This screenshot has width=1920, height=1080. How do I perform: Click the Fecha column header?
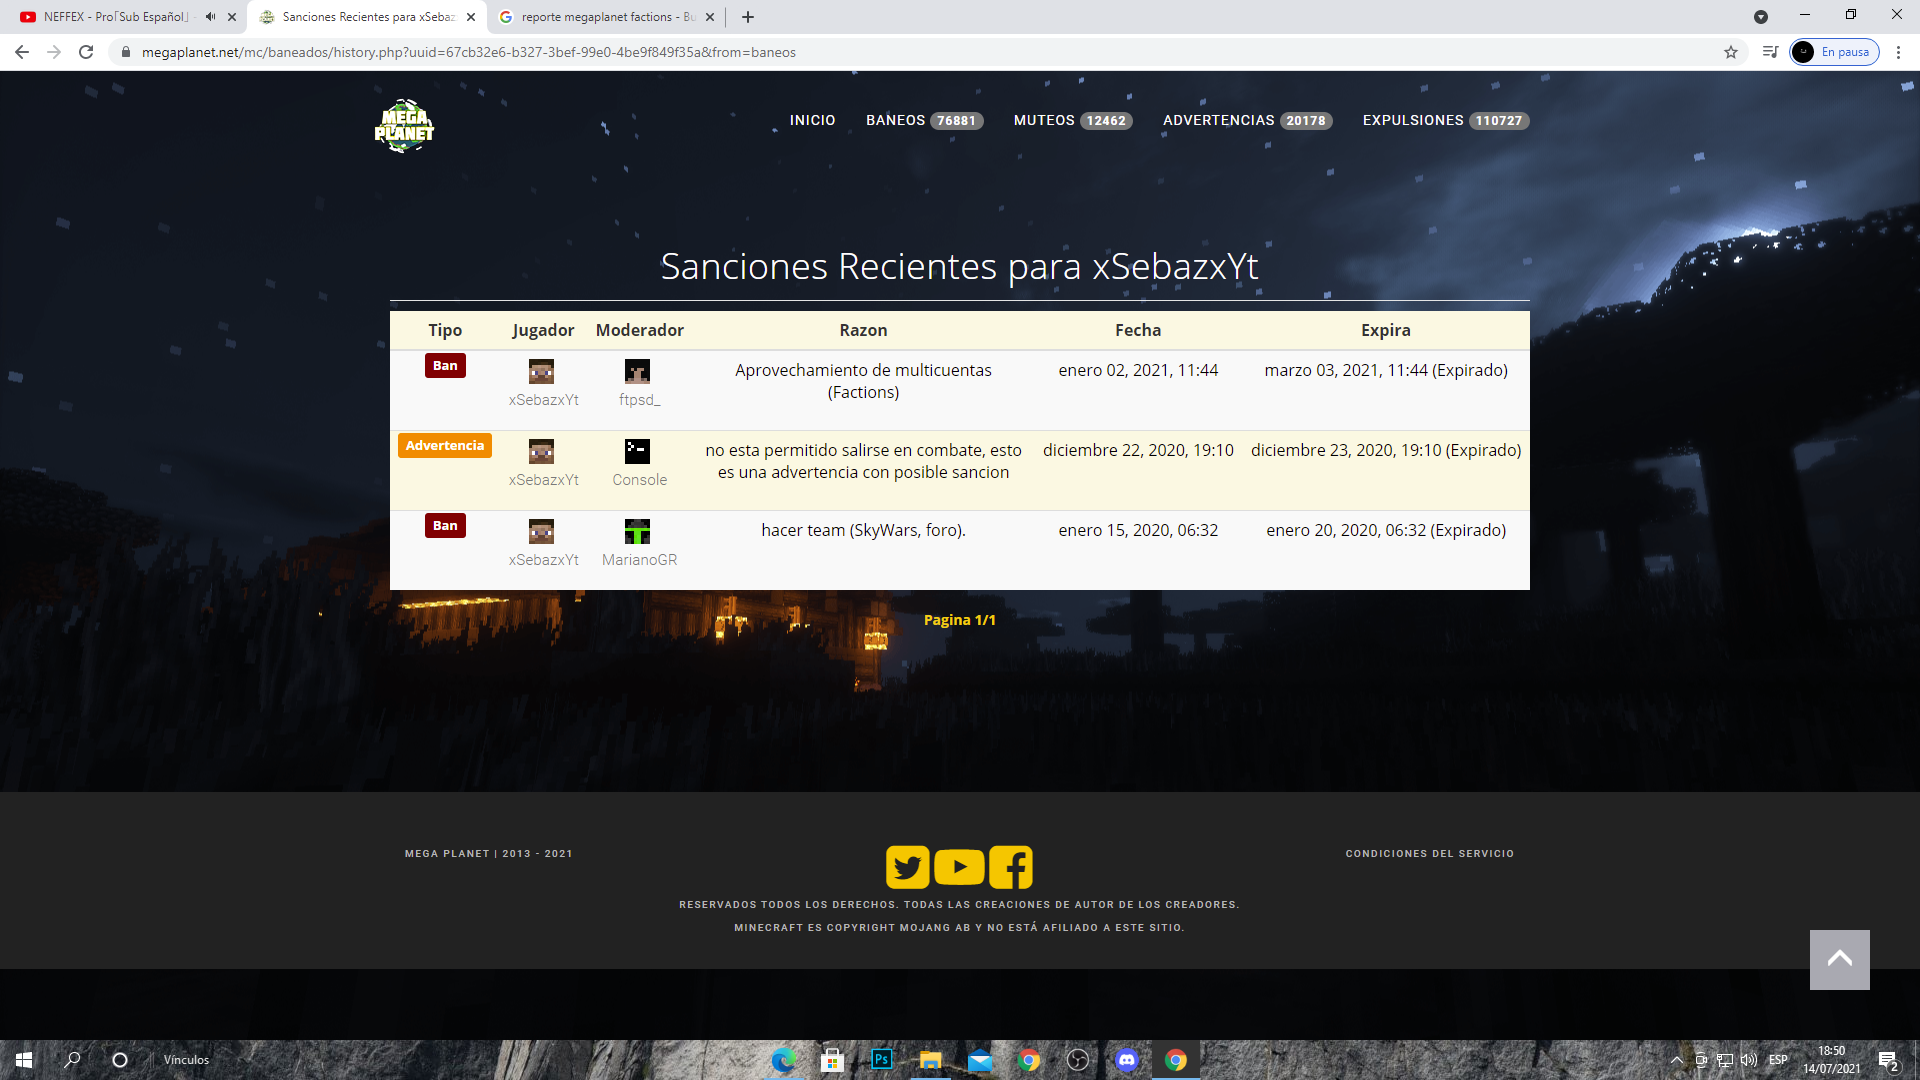[1138, 330]
